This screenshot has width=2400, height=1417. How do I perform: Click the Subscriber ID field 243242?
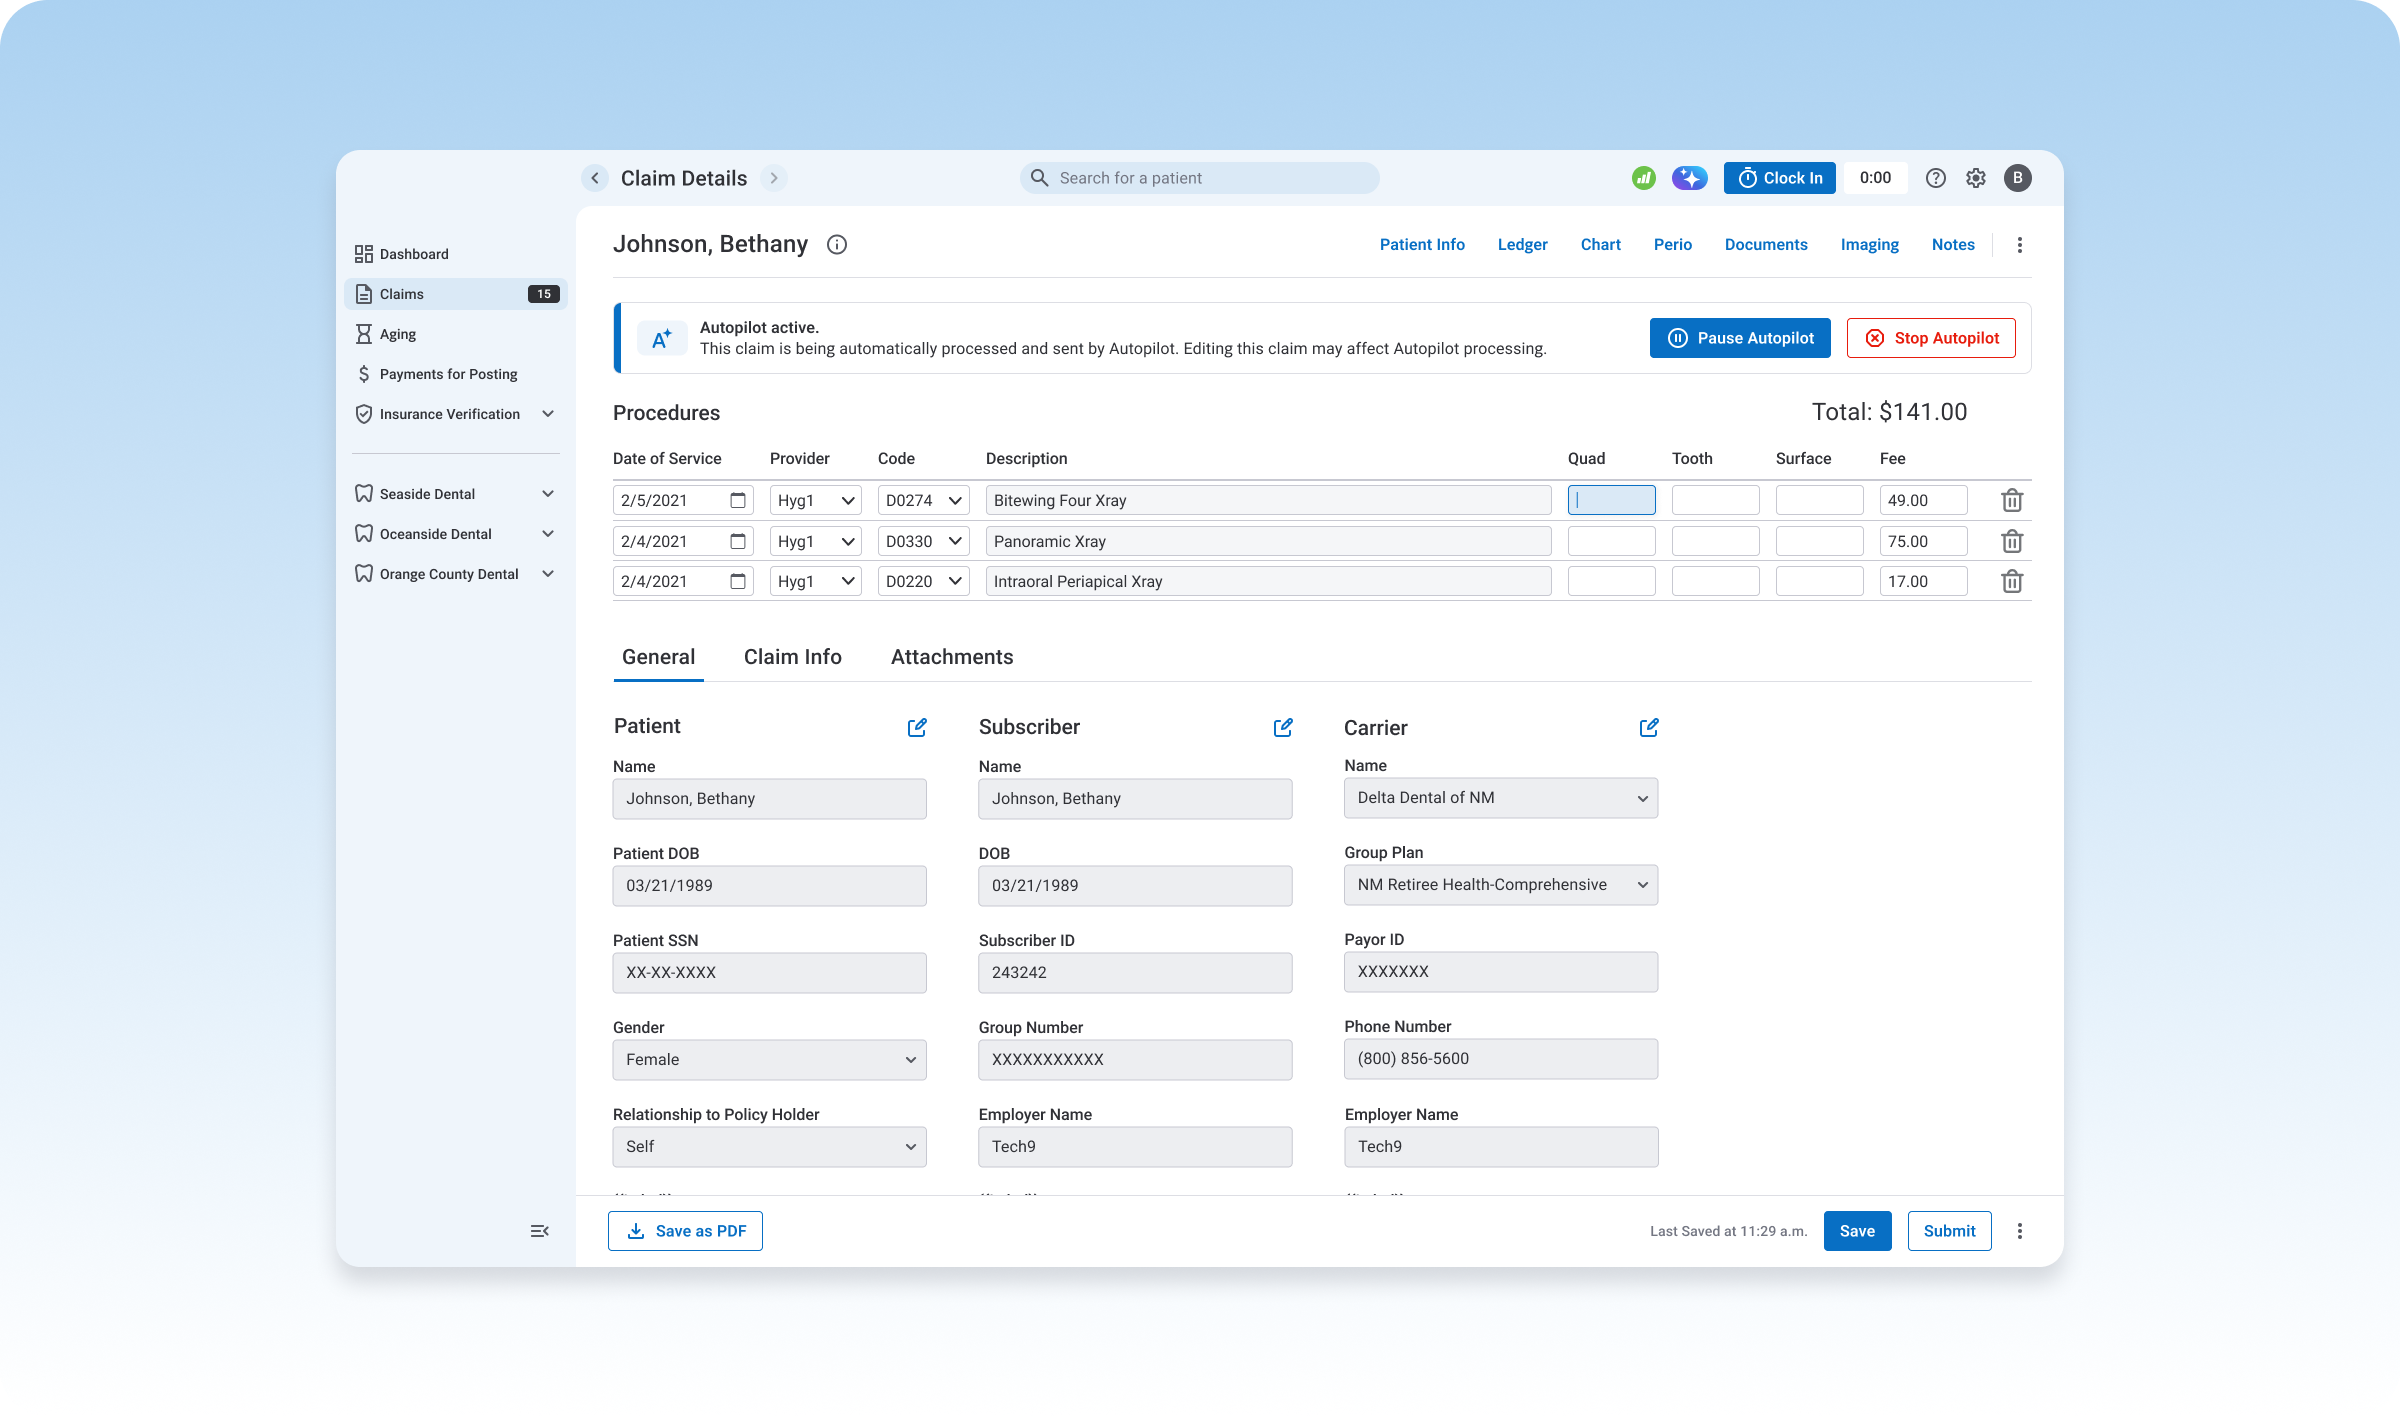1135,973
